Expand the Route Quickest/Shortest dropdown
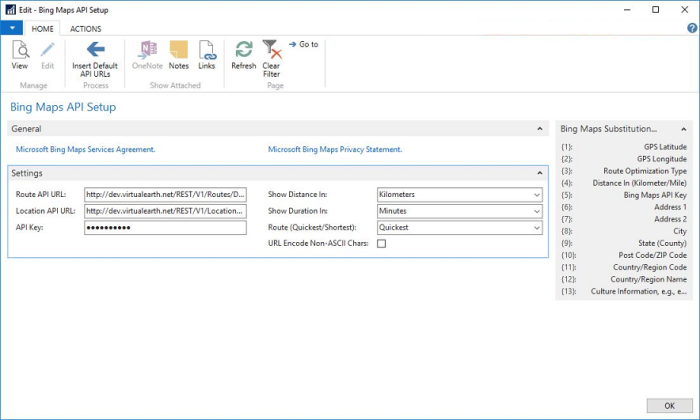This screenshot has height=420, width=700. pos(537,227)
